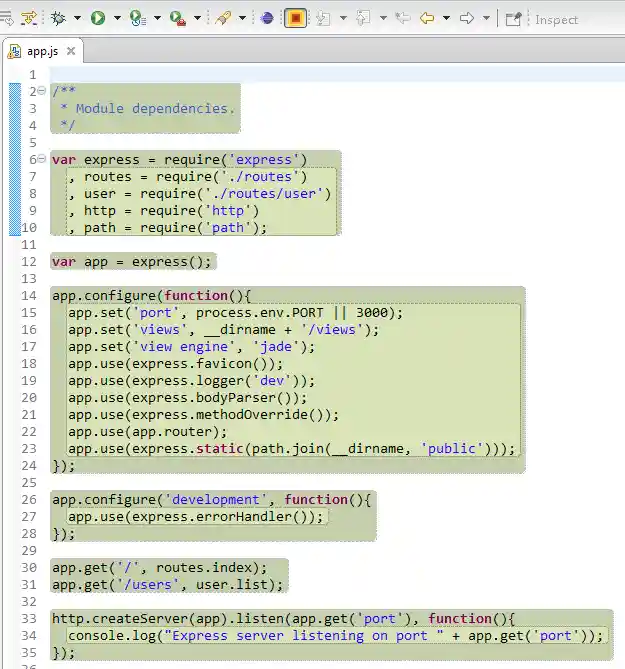Click the purple globe toolbar icon
This screenshot has height=669, width=625.
(x=267, y=18)
